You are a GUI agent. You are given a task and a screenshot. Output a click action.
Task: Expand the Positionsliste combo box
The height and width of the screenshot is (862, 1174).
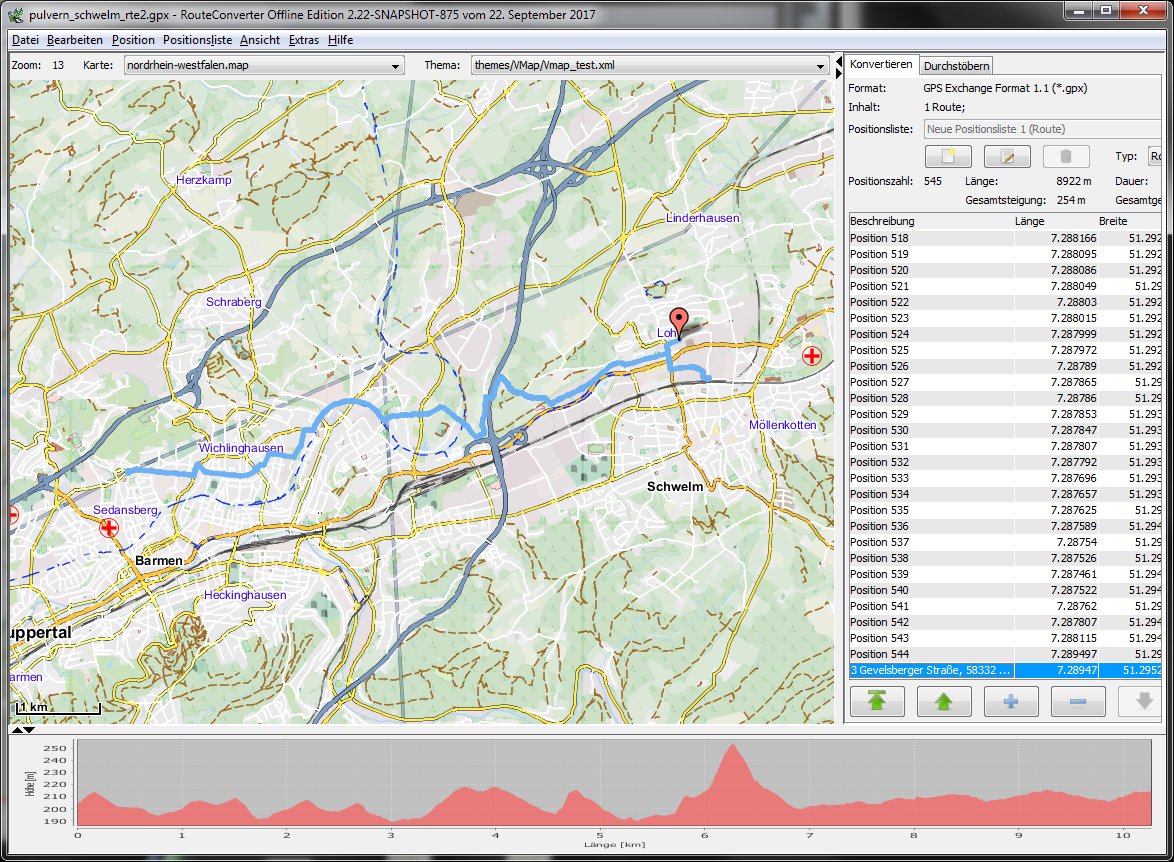[1040, 129]
